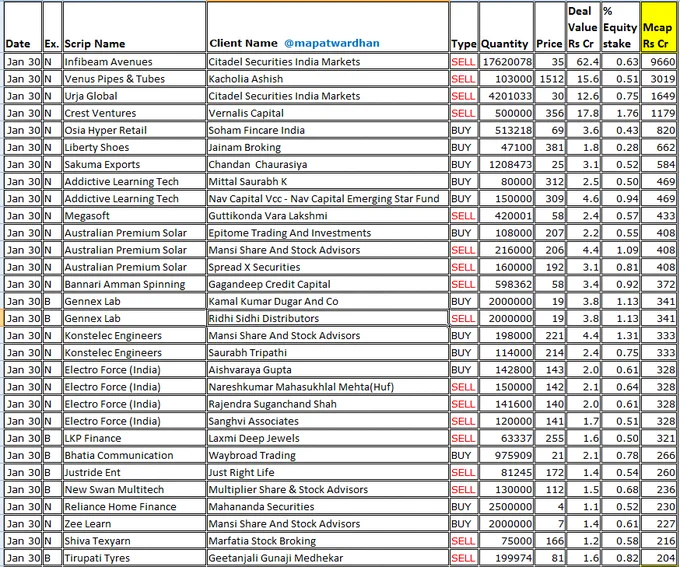
Task: Click the 'Mahananda Securities' client cell
Action: 328,507
